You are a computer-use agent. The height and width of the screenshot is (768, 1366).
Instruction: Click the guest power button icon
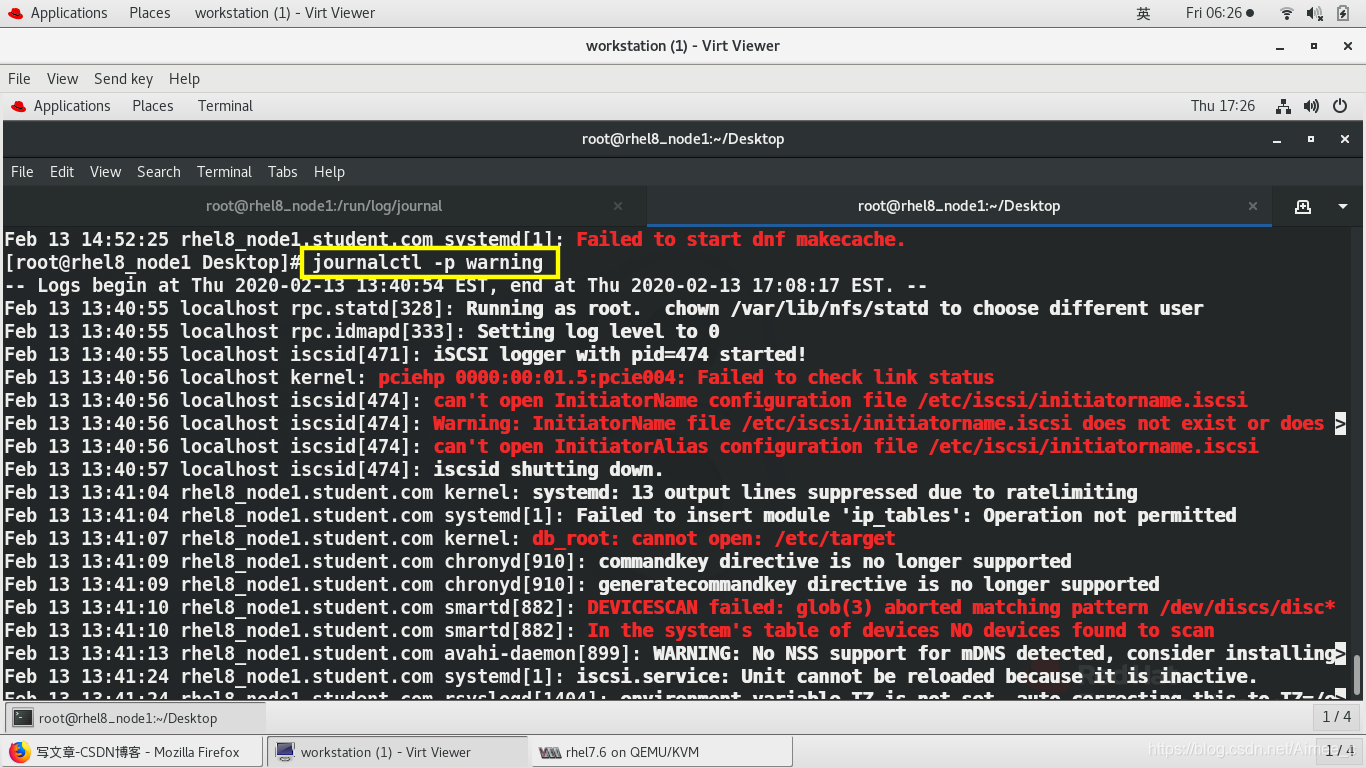coord(1341,106)
